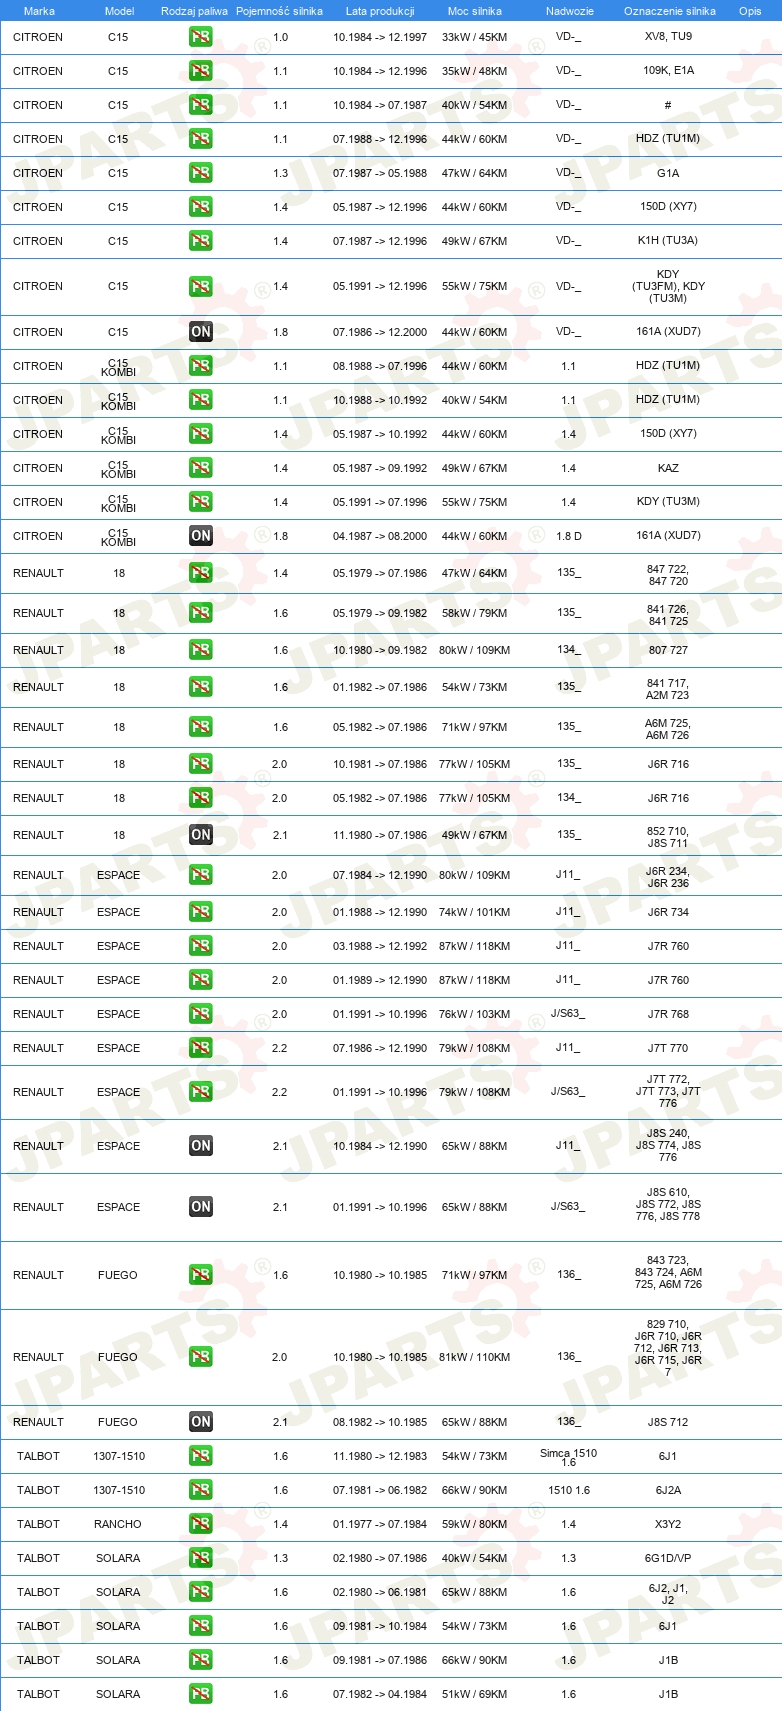Click the '03.1988 -> 12.1992' production years cell

[380, 946]
